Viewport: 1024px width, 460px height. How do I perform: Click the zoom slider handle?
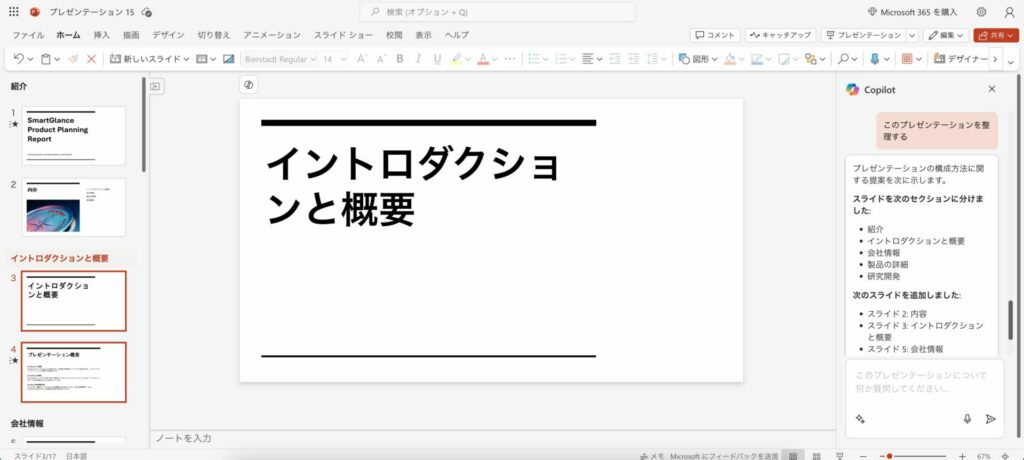click(889, 455)
